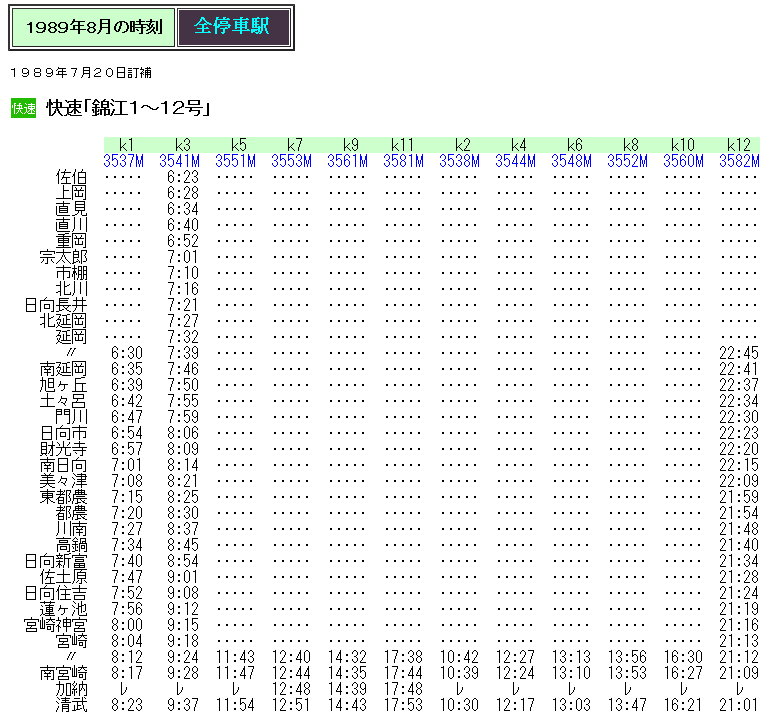The height and width of the screenshot is (712, 780).
Task: Click the 直見 station row label
Action: pos(71,209)
